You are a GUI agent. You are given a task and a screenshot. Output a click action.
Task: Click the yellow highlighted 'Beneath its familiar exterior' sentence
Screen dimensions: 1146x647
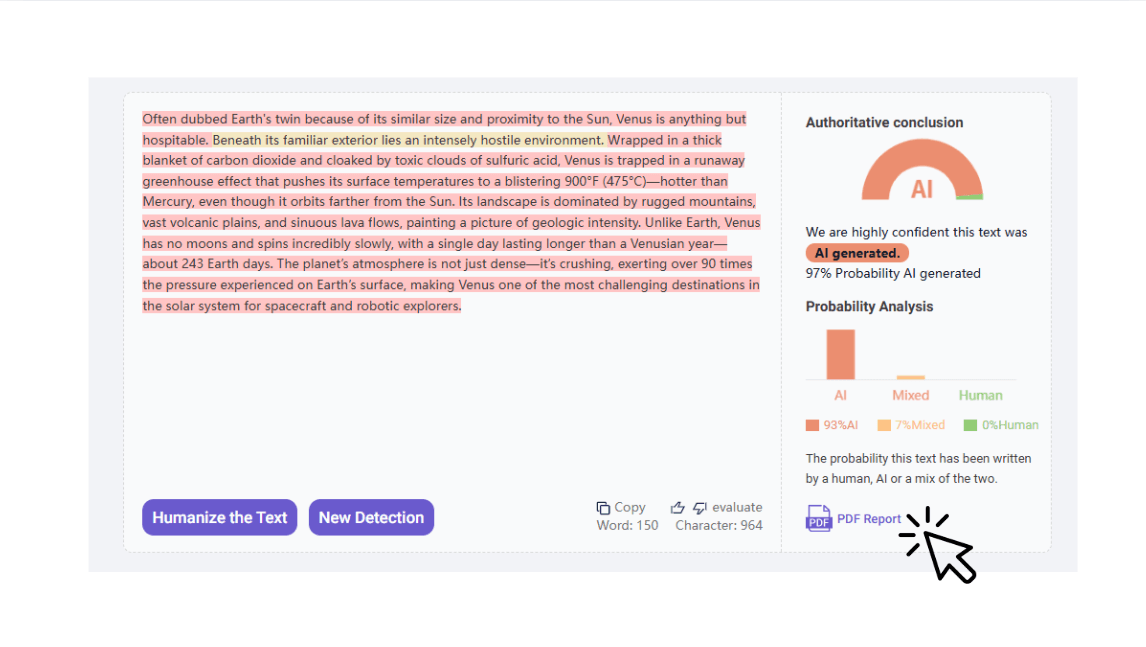[408, 140]
